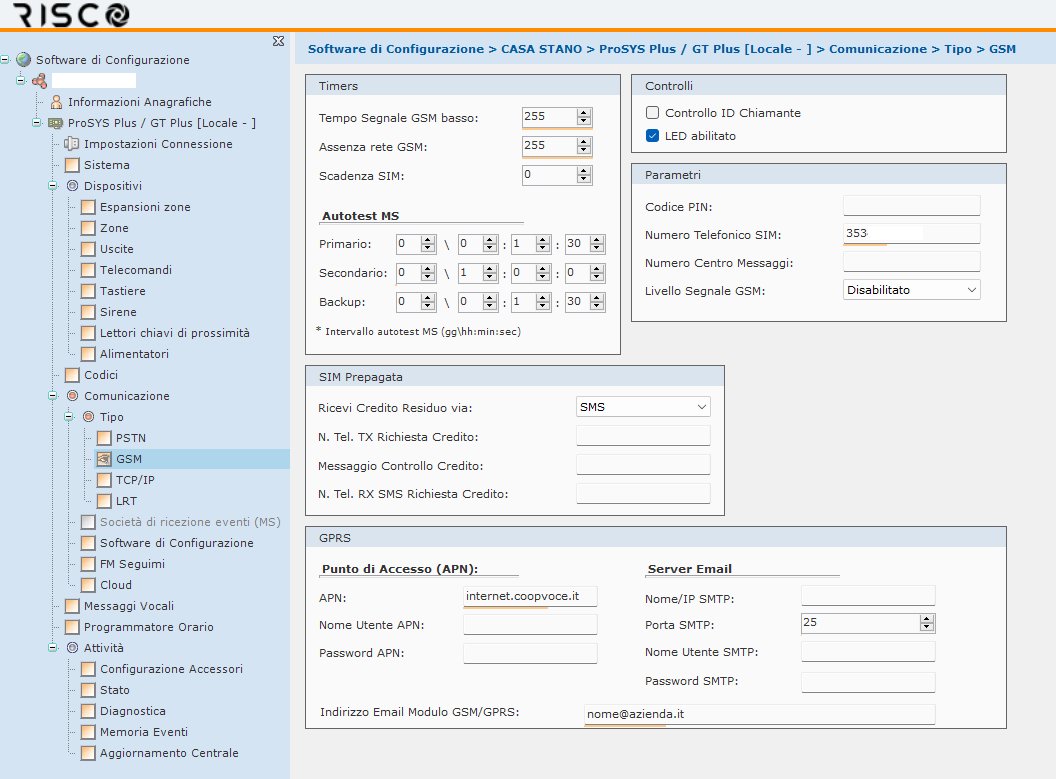This screenshot has width=1056, height=779.
Task: Collapse the Comunicazione tree node
Action: [53, 396]
